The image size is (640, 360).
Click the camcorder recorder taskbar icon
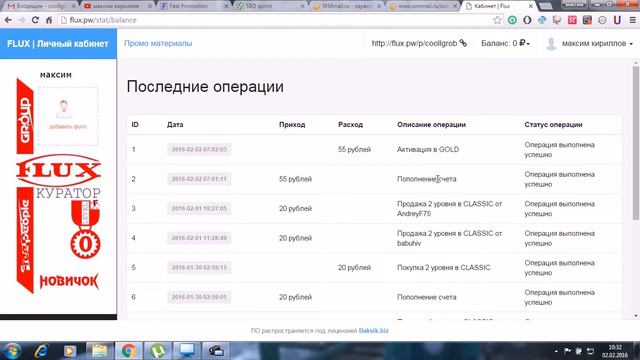(216, 351)
